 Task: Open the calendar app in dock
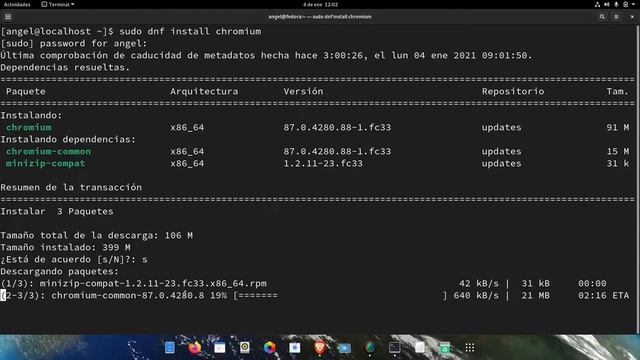coord(220,347)
